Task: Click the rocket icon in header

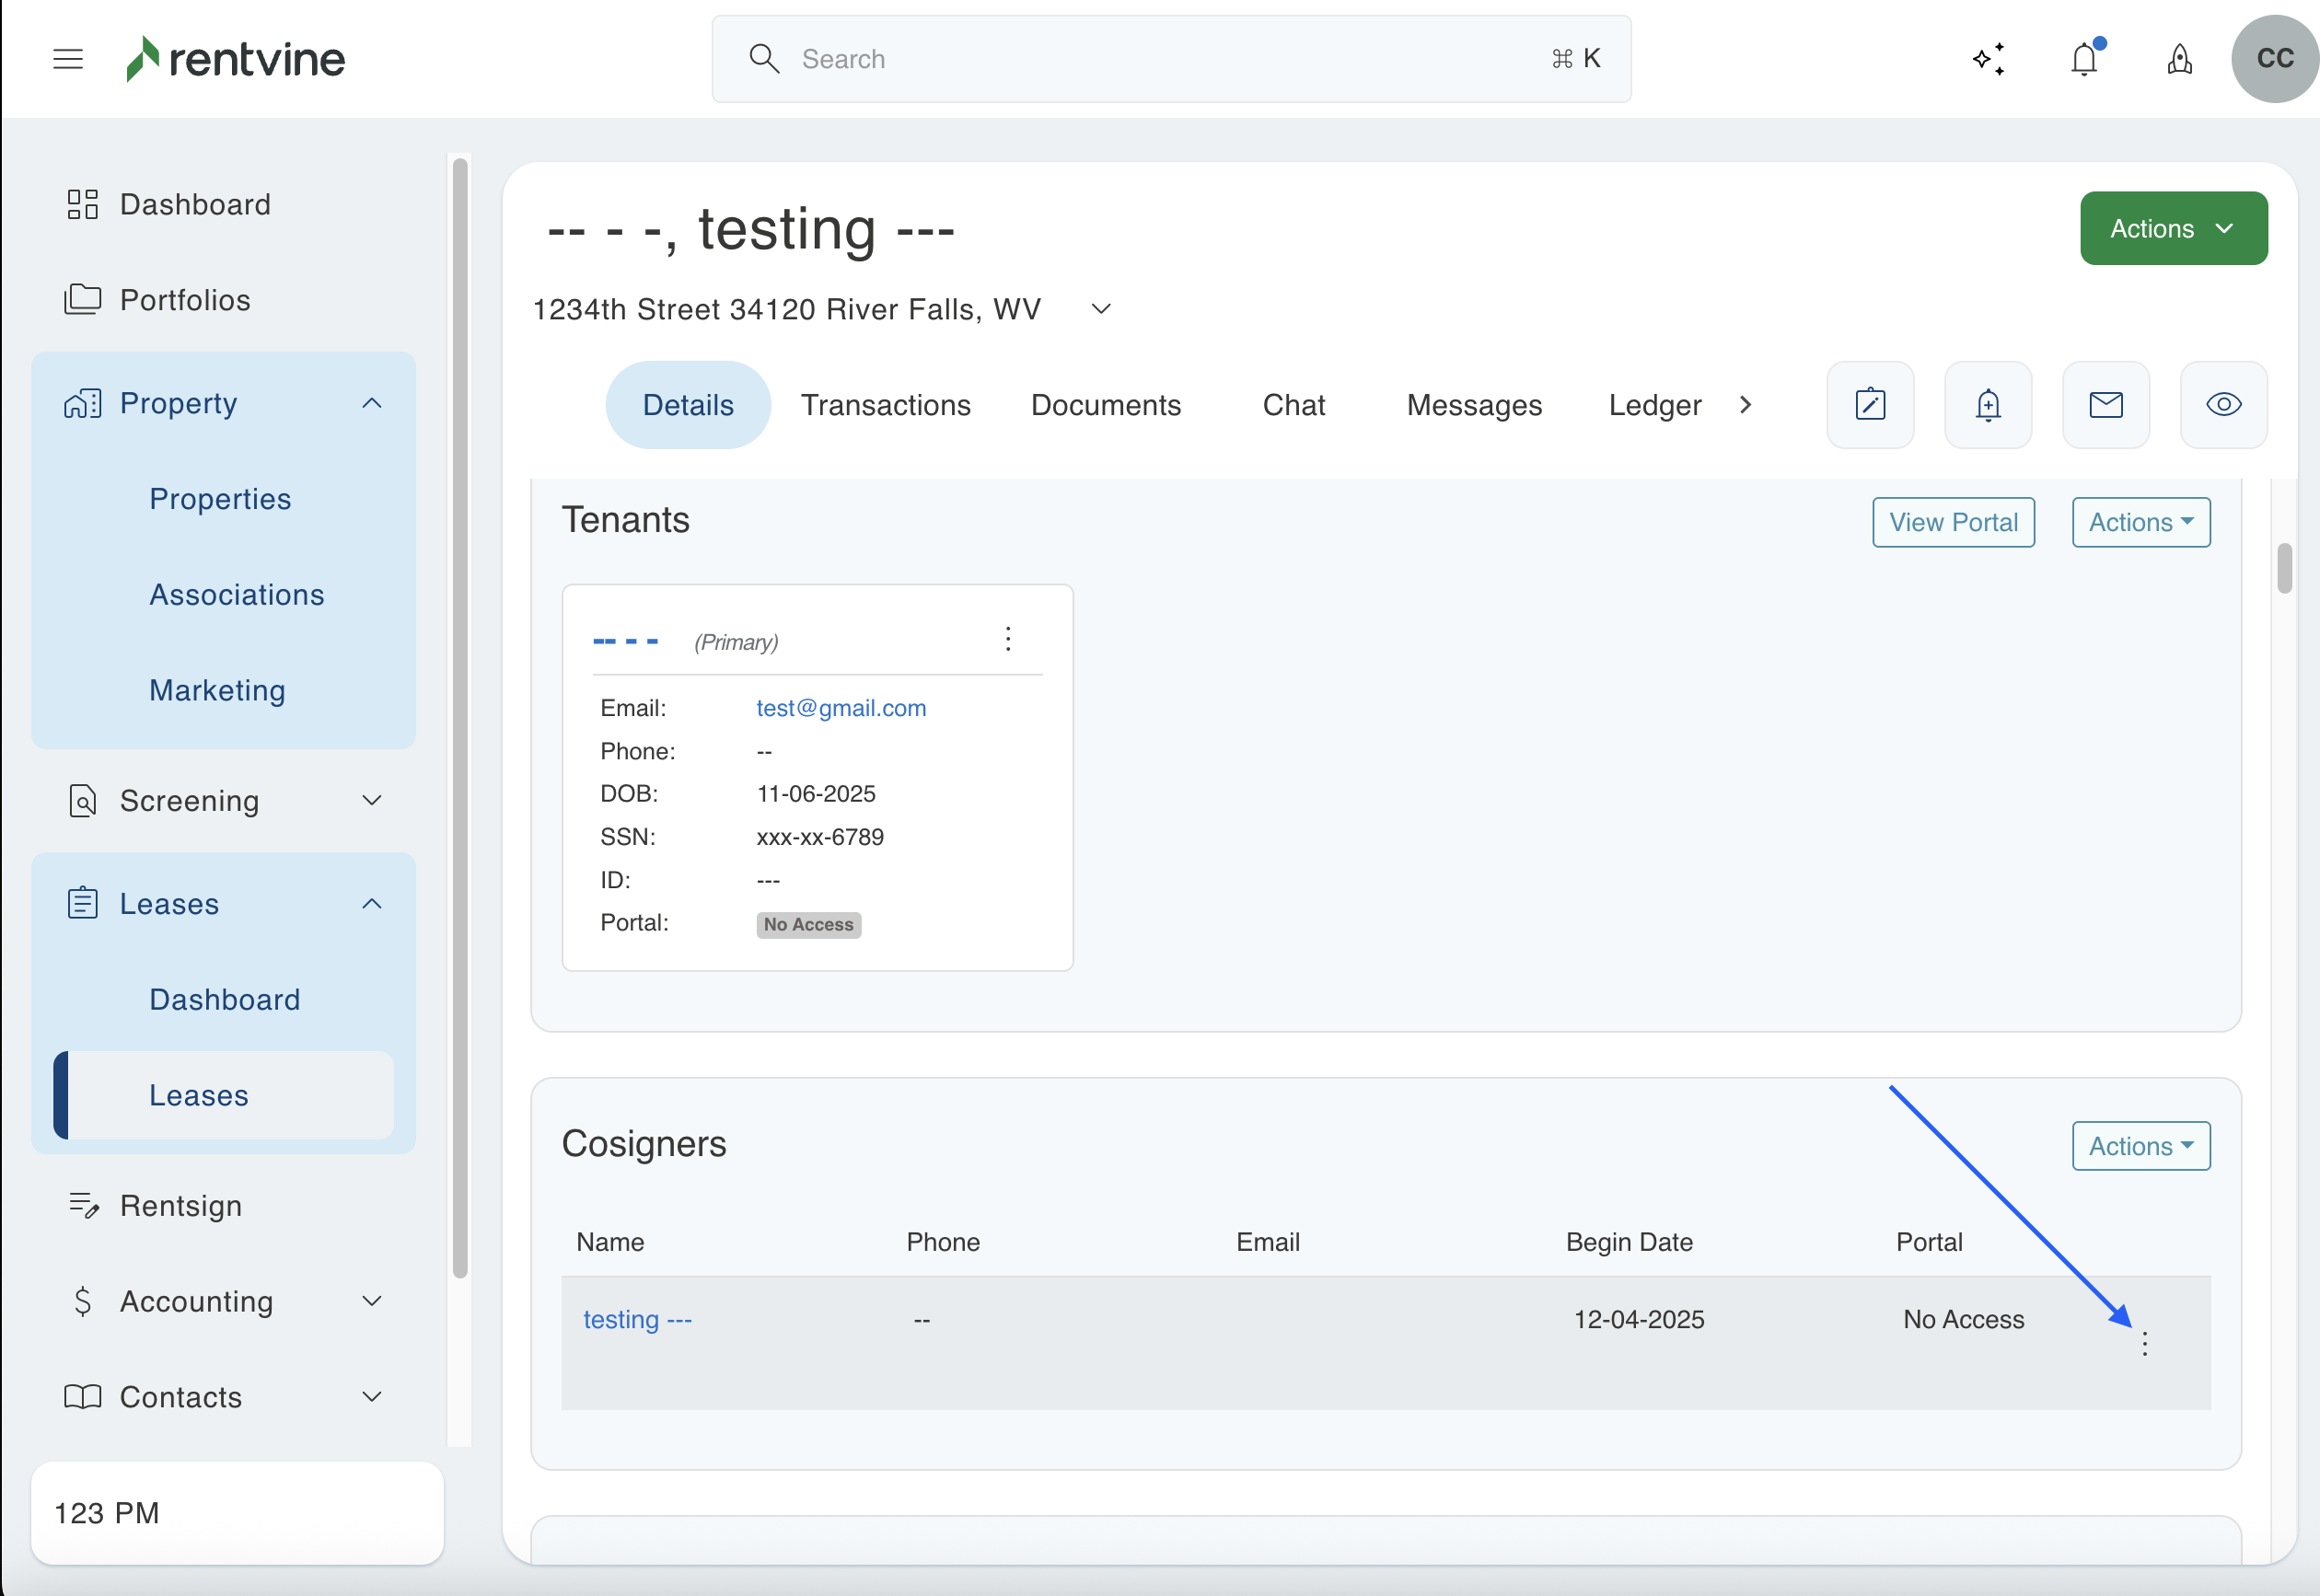Action: click(2180, 59)
